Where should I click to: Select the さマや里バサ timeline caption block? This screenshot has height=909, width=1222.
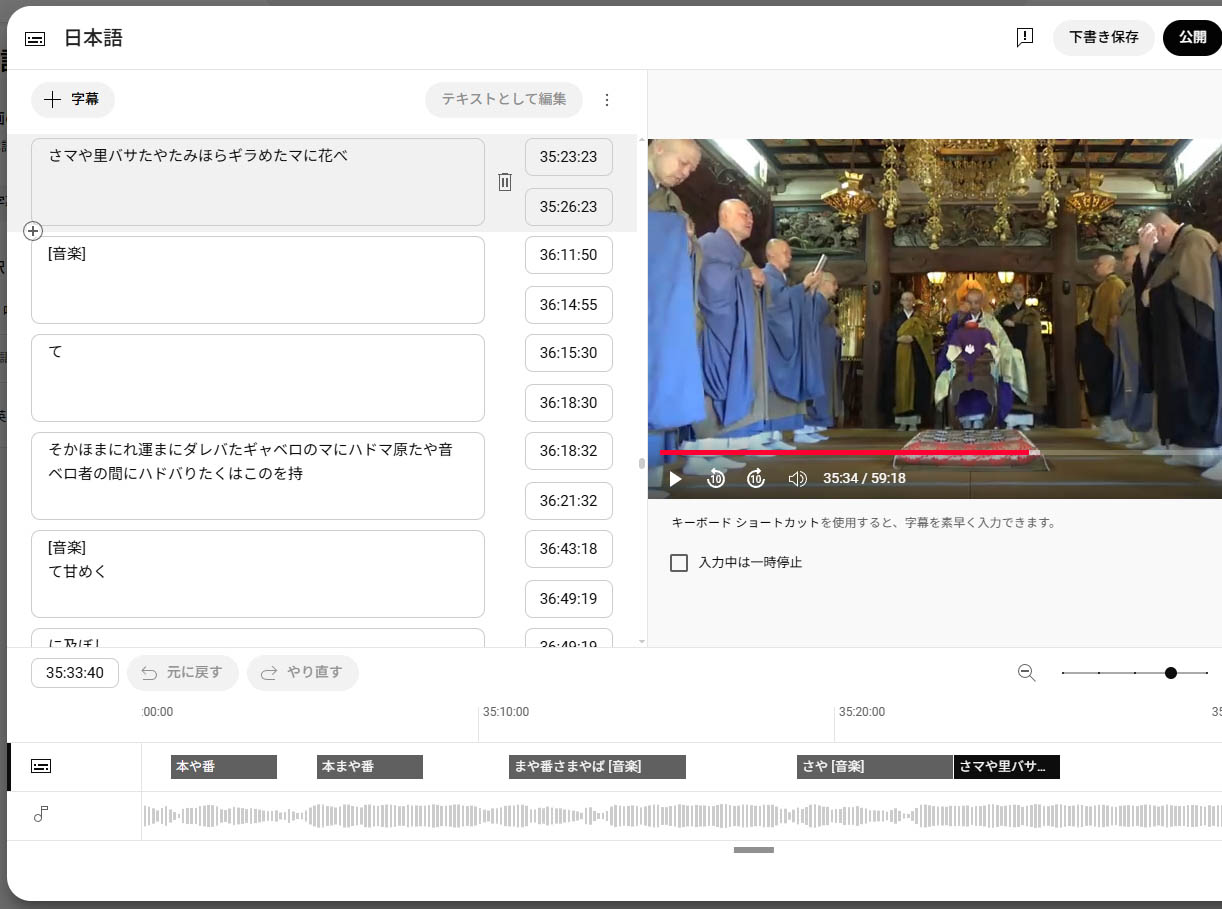(1007, 767)
